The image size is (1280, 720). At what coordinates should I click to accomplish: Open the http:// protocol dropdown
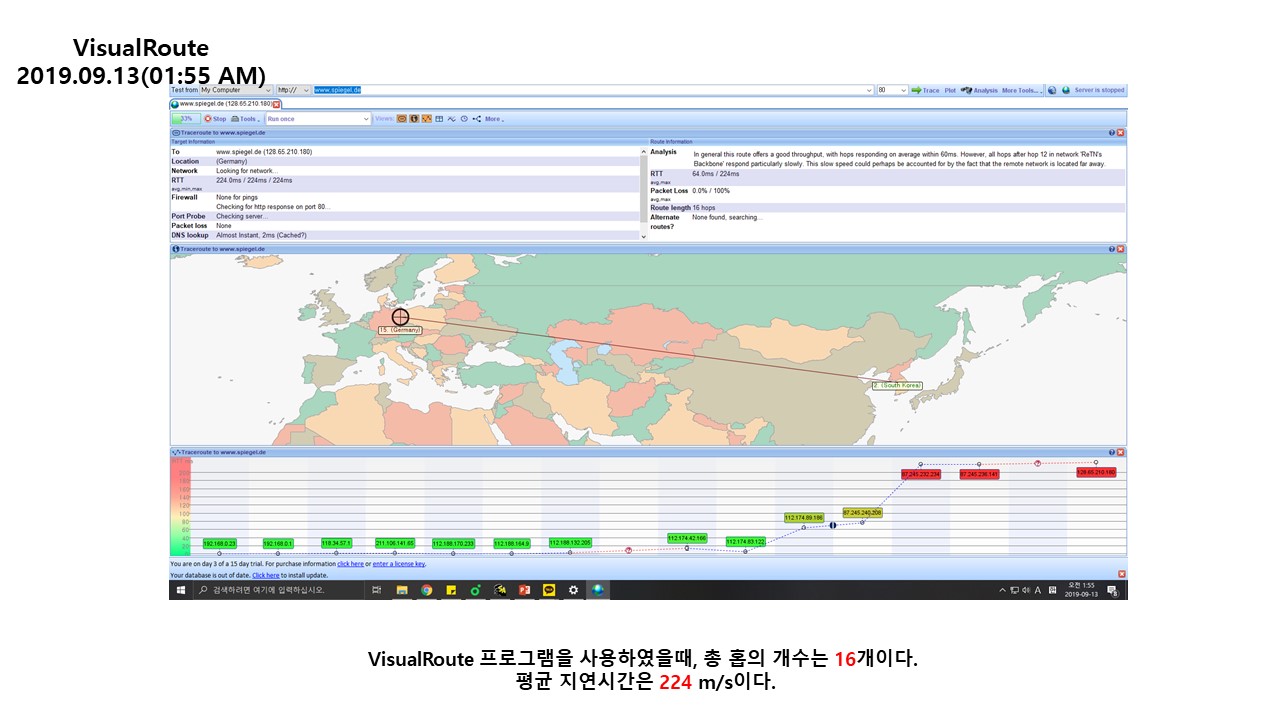[294, 90]
